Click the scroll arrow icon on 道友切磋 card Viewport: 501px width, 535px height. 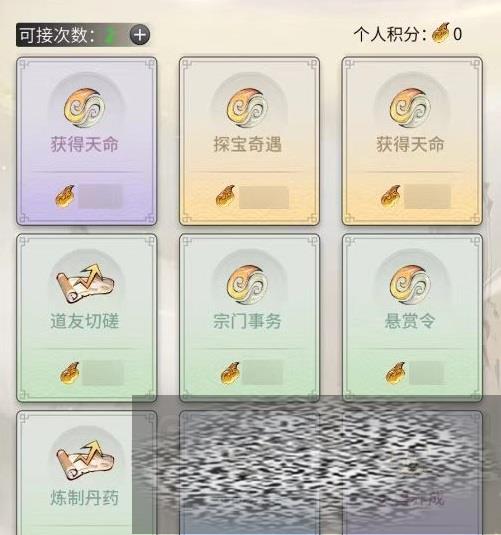[x=85, y=284]
